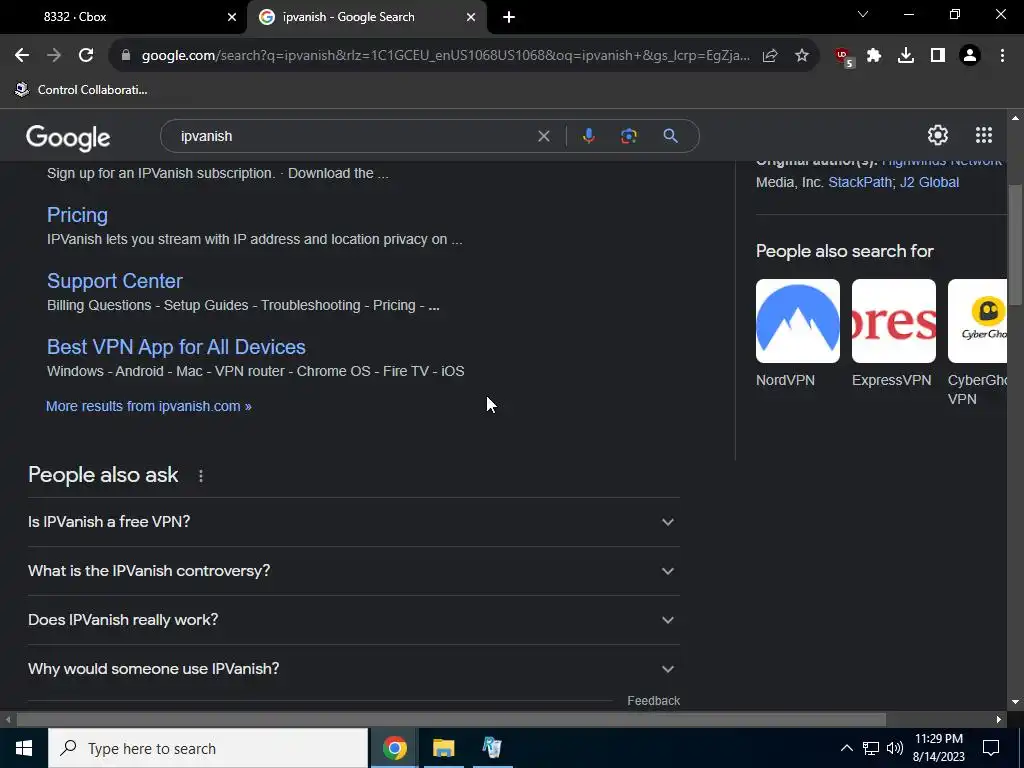
Task: Expand "Does IPVanish really work?"
Action: (x=353, y=620)
